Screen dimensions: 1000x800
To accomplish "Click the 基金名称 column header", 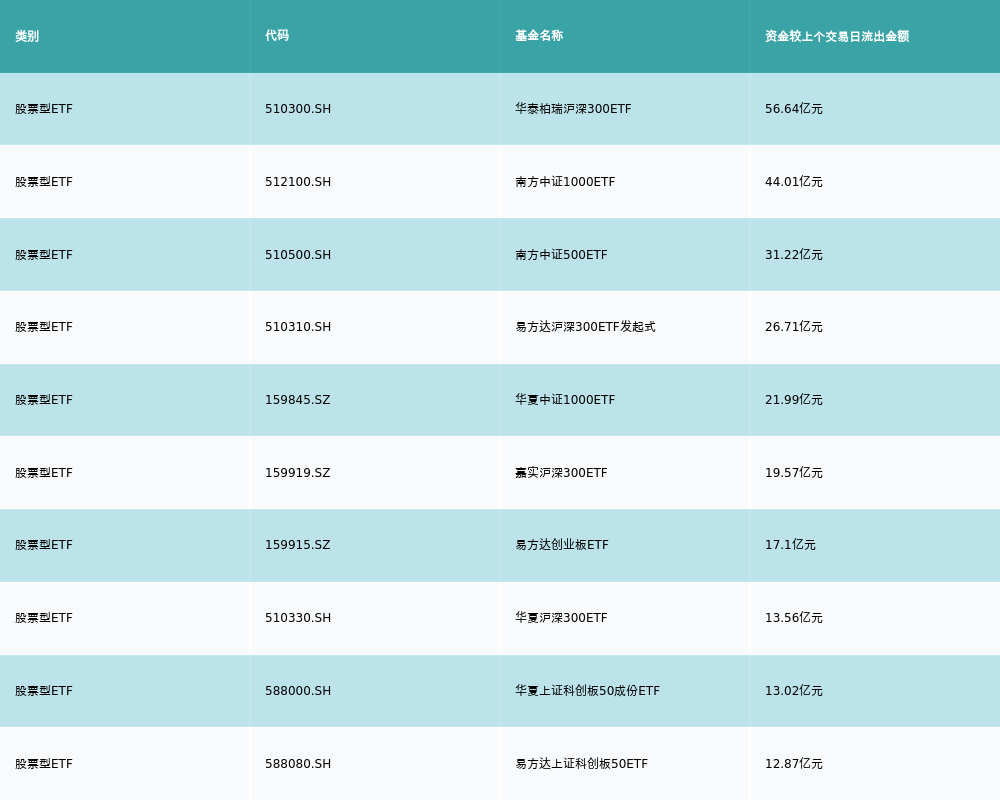I will (539, 36).
